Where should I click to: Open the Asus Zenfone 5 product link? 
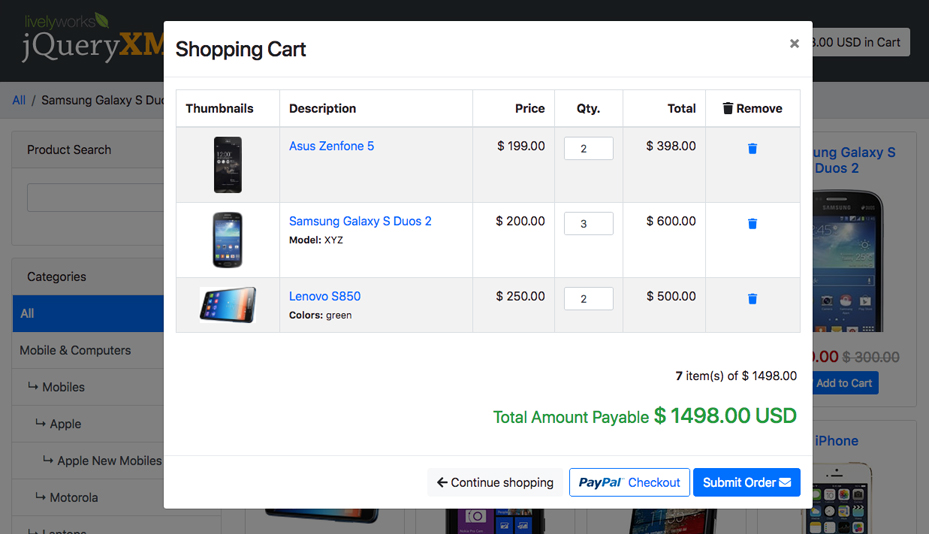click(331, 146)
